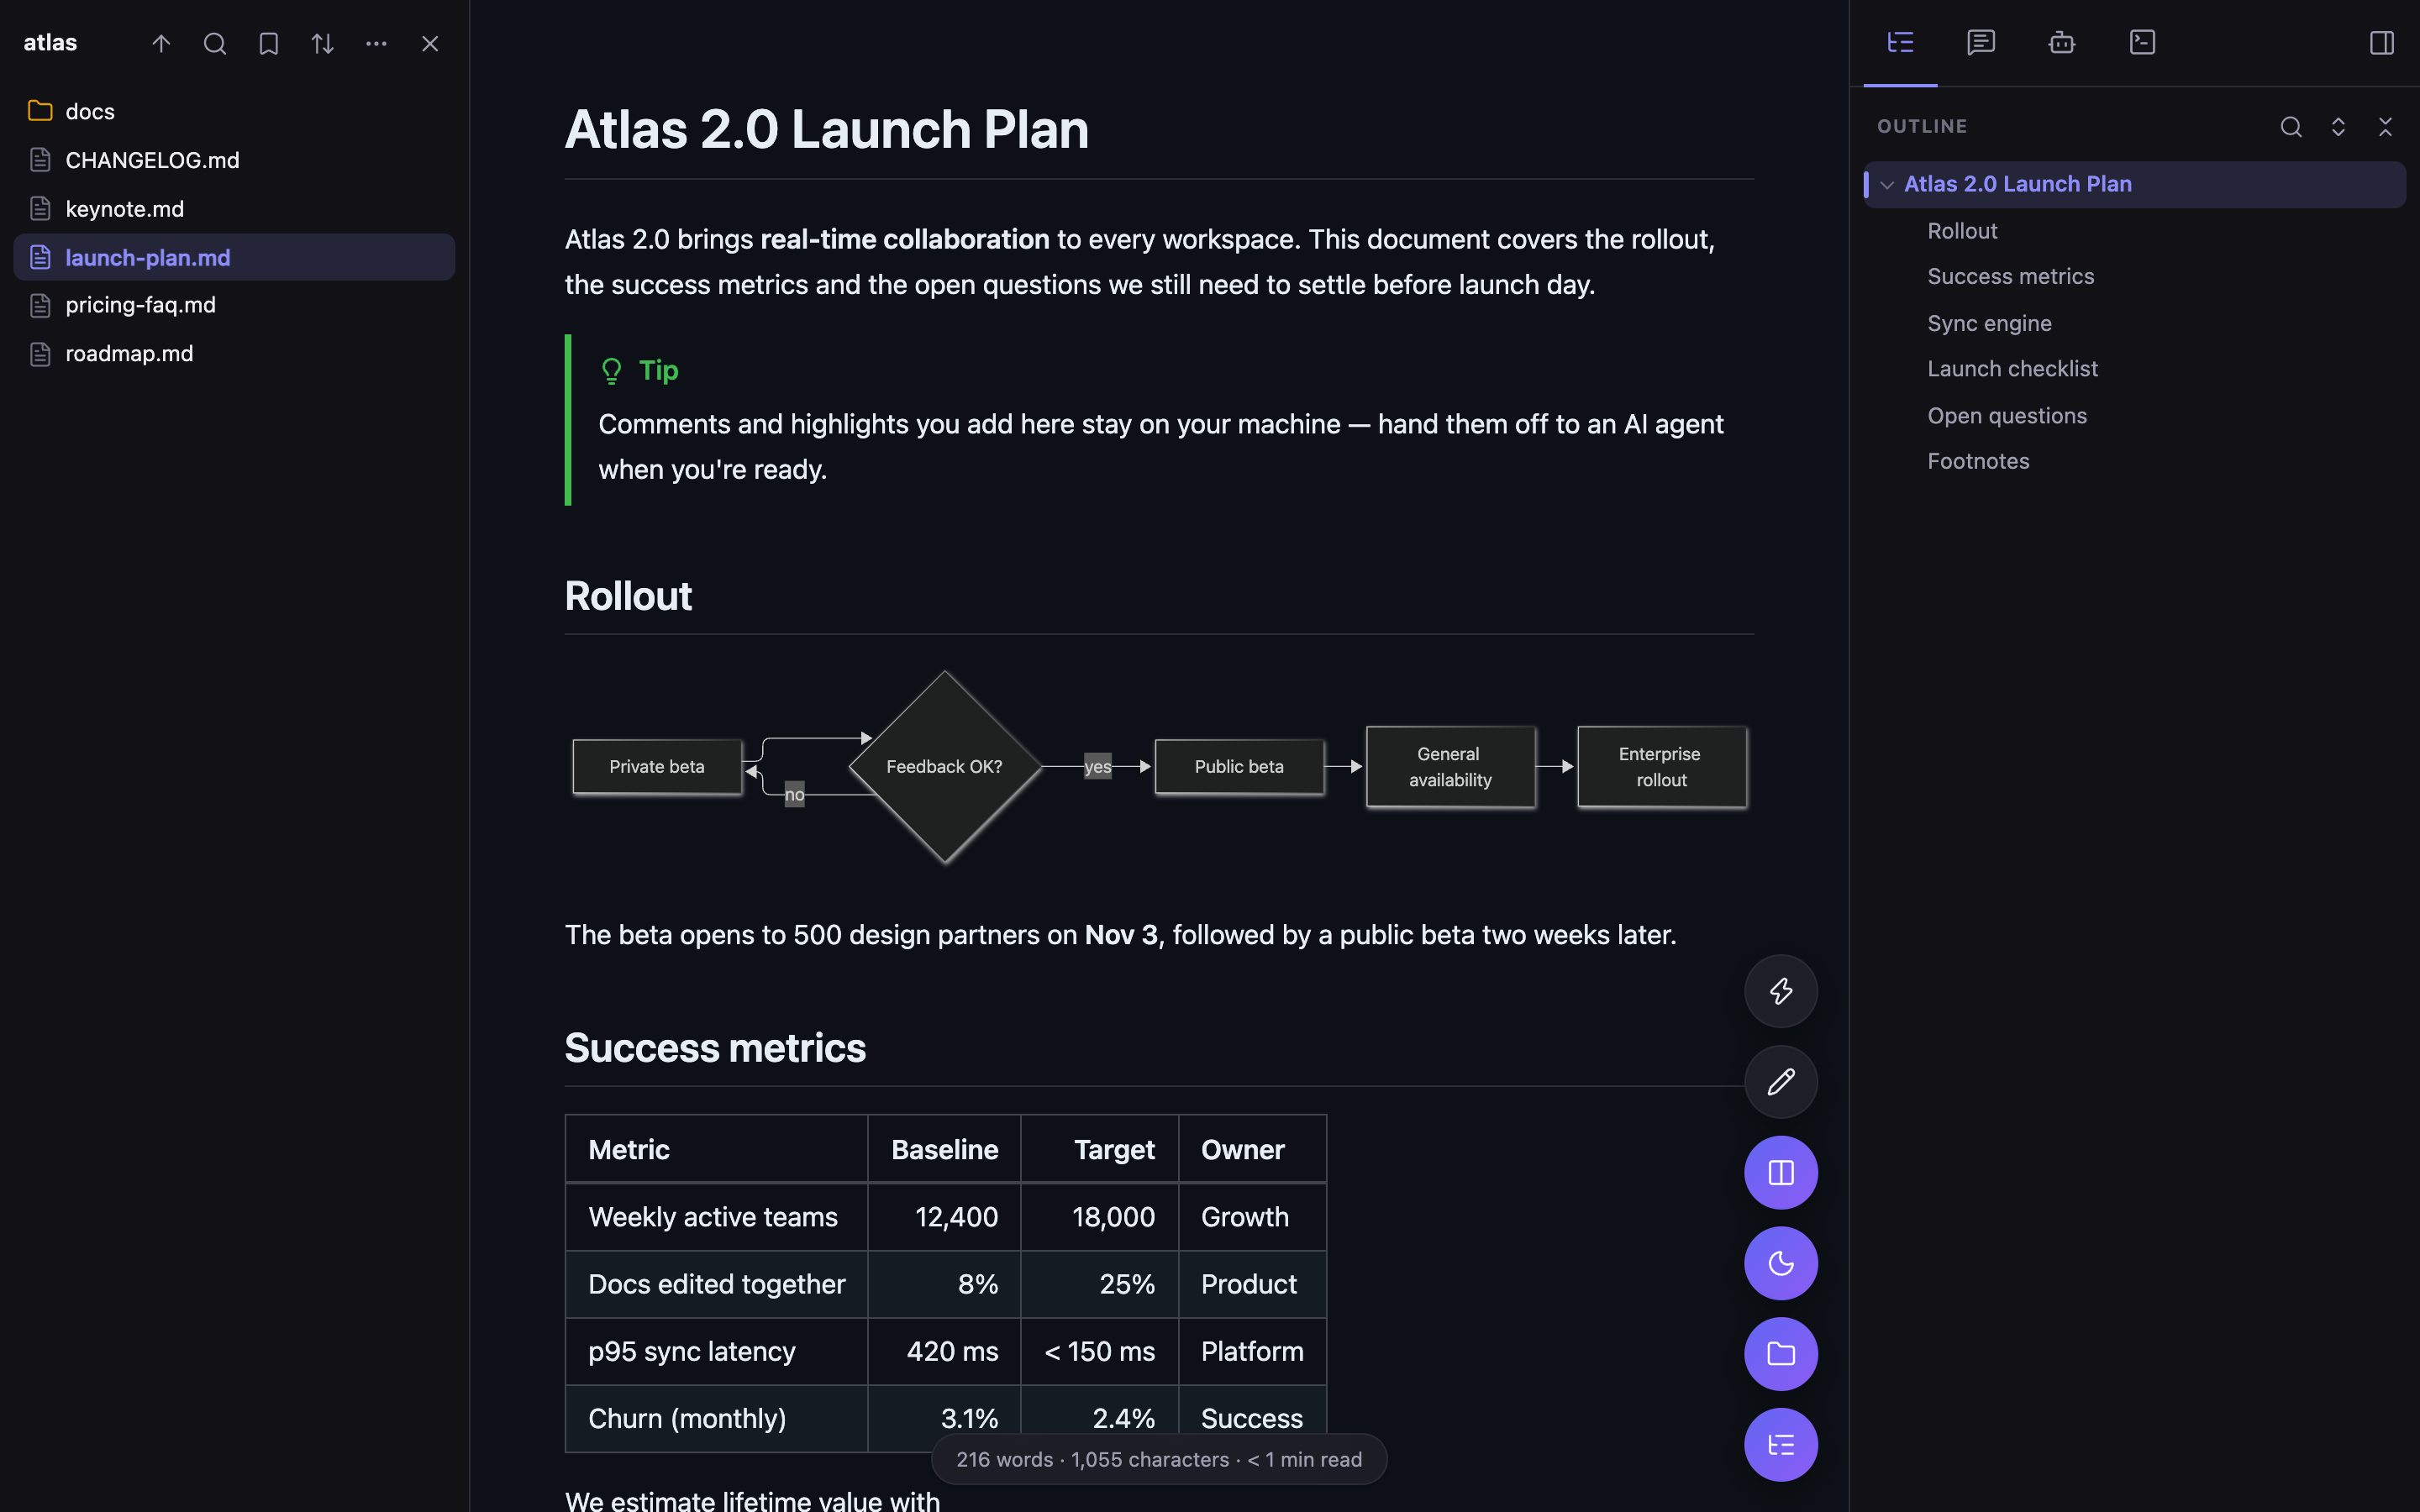Open file search in atlas sidebar
2420x1512 pixels.
(x=215, y=44)
